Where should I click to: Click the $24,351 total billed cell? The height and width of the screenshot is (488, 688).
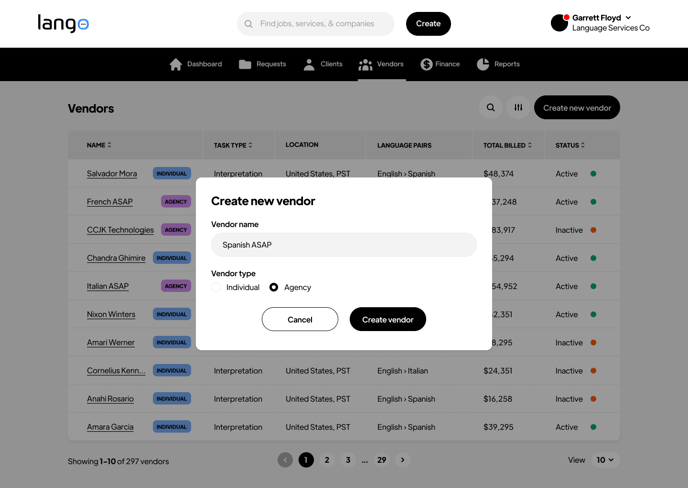(x=498, y=371)
